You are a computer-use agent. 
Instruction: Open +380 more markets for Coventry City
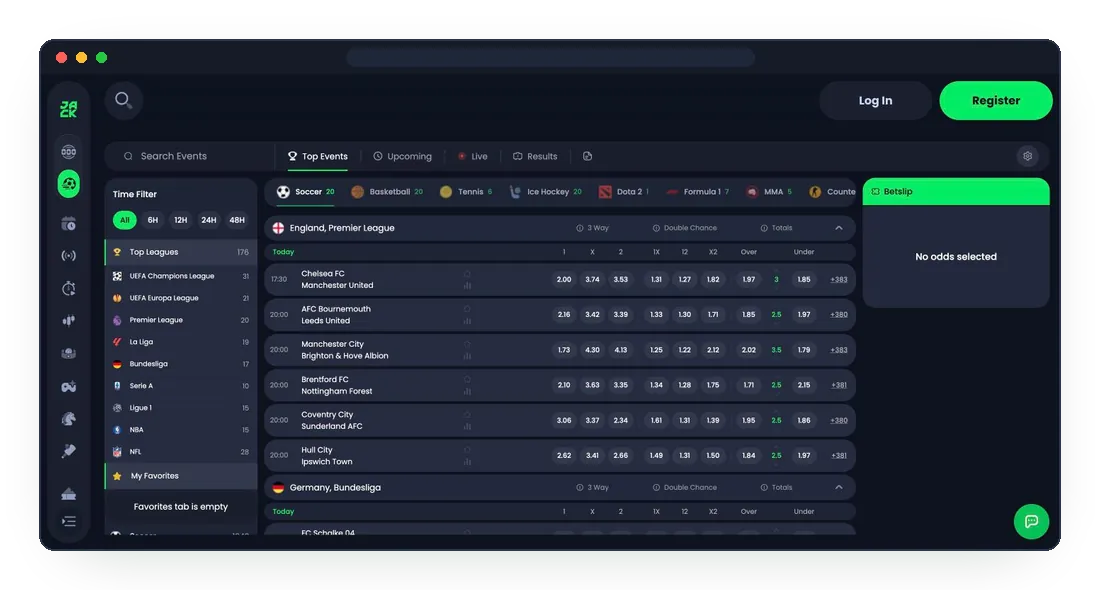[838, 420]
